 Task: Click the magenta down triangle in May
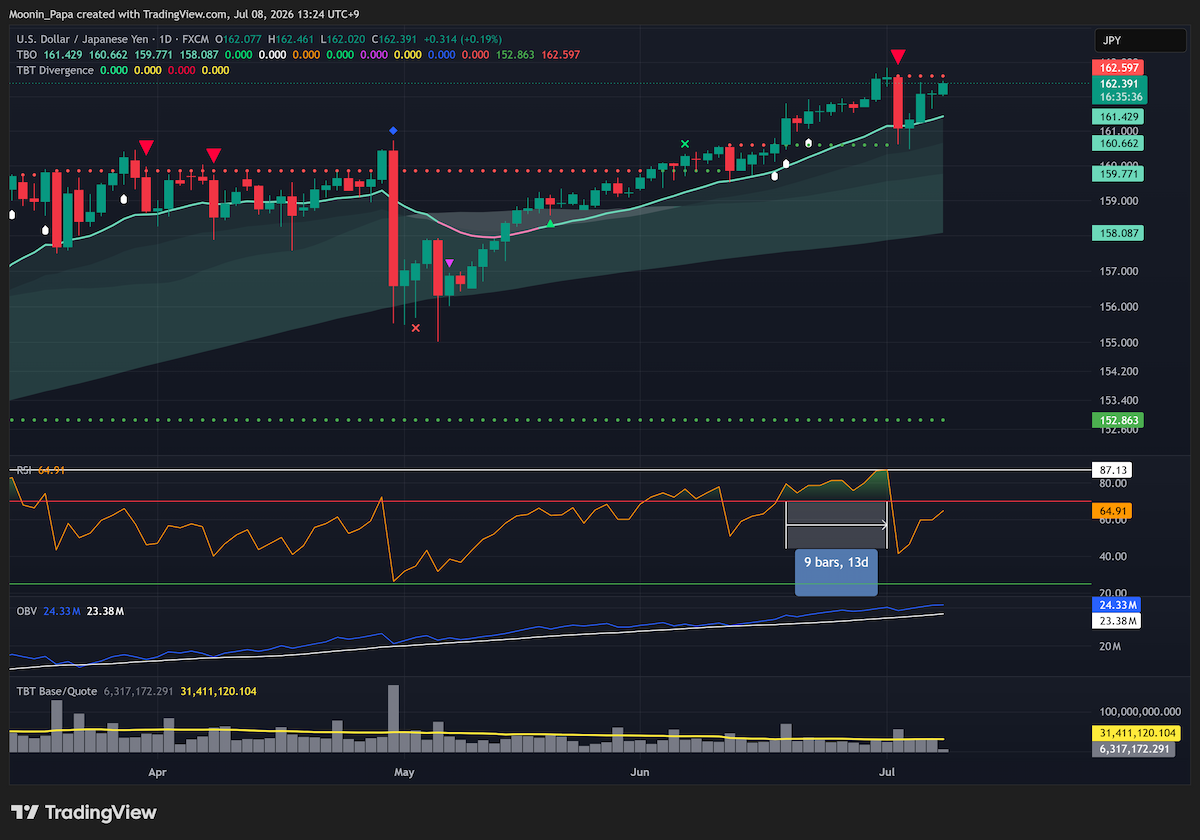click(449, 264)
